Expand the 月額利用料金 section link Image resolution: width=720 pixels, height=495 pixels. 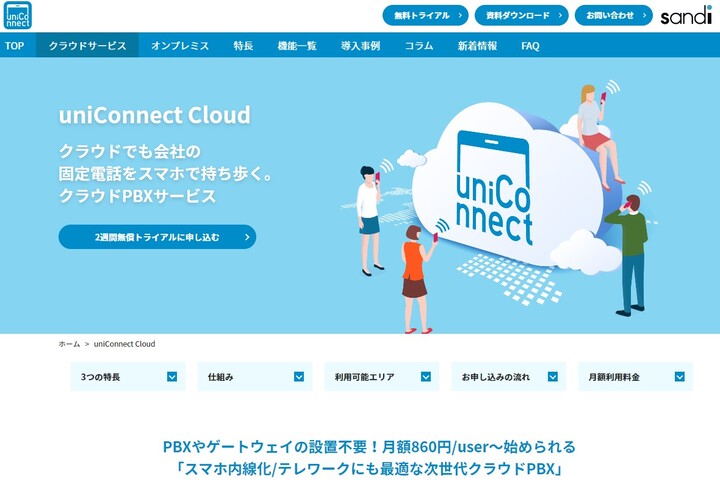[x=636, y=377]
